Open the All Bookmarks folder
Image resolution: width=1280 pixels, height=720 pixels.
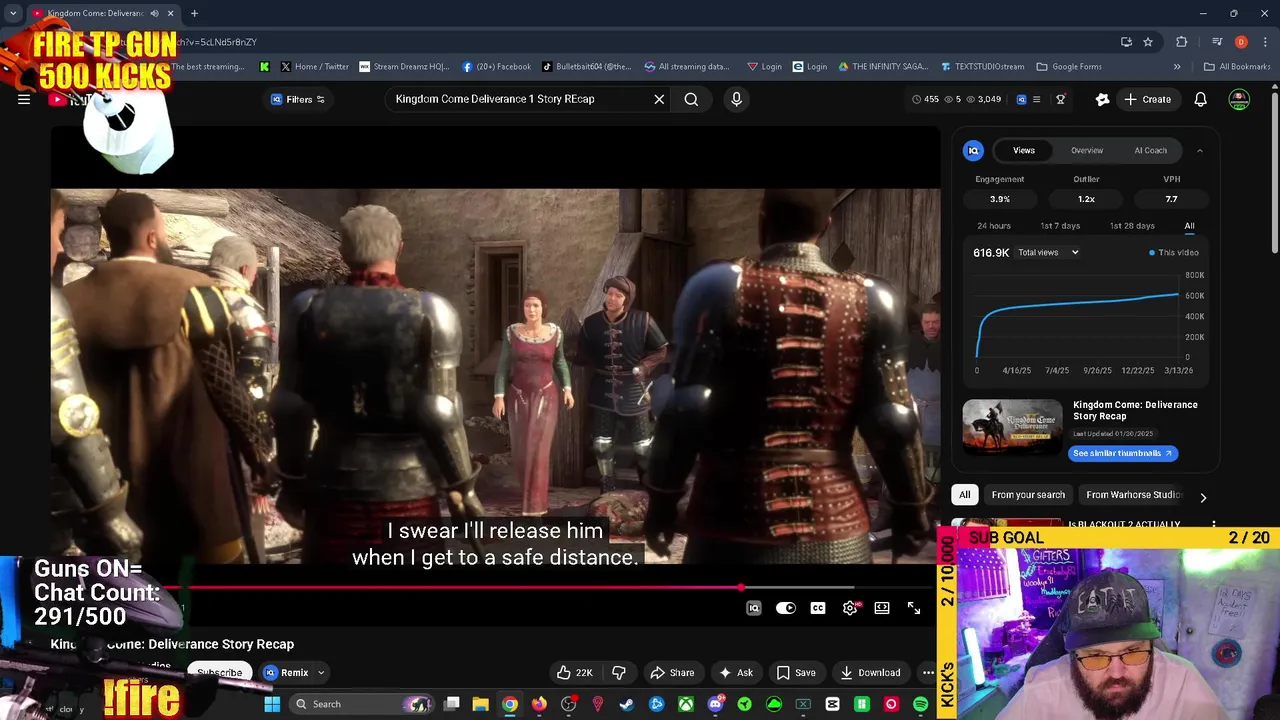coord(1237,67)
